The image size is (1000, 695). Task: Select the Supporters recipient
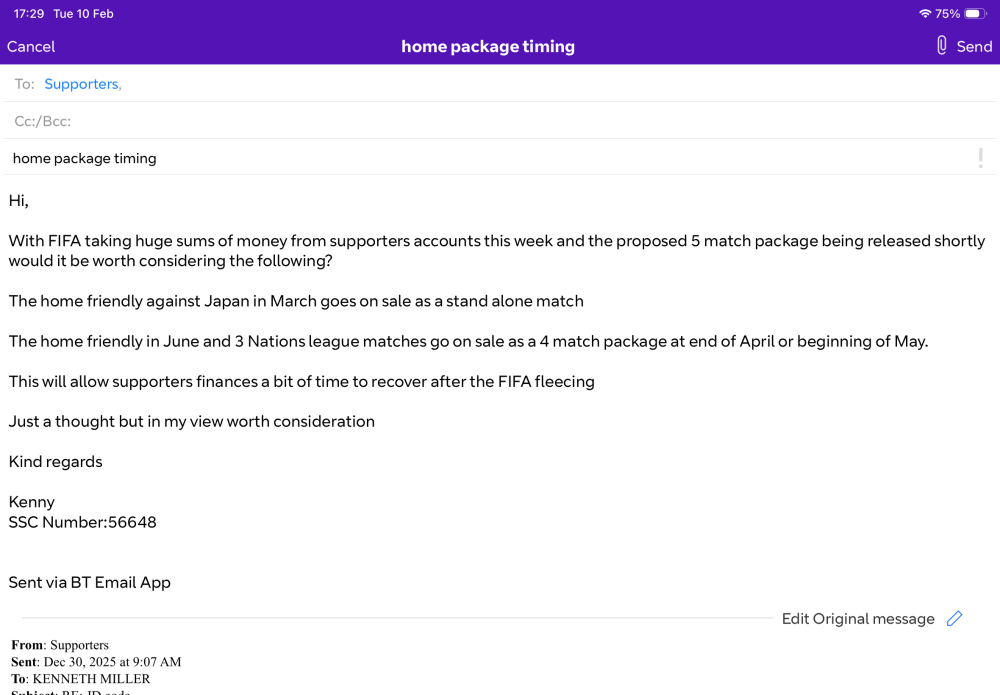[x=82, y=84]
